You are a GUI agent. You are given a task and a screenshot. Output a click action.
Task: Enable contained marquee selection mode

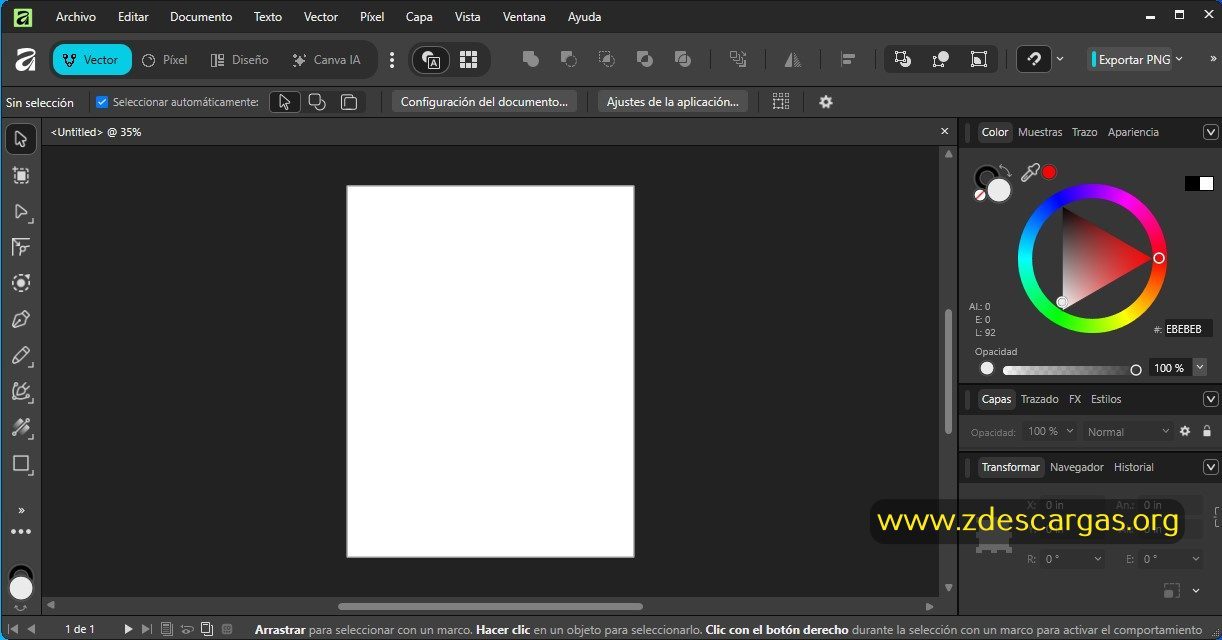point(349,102)
